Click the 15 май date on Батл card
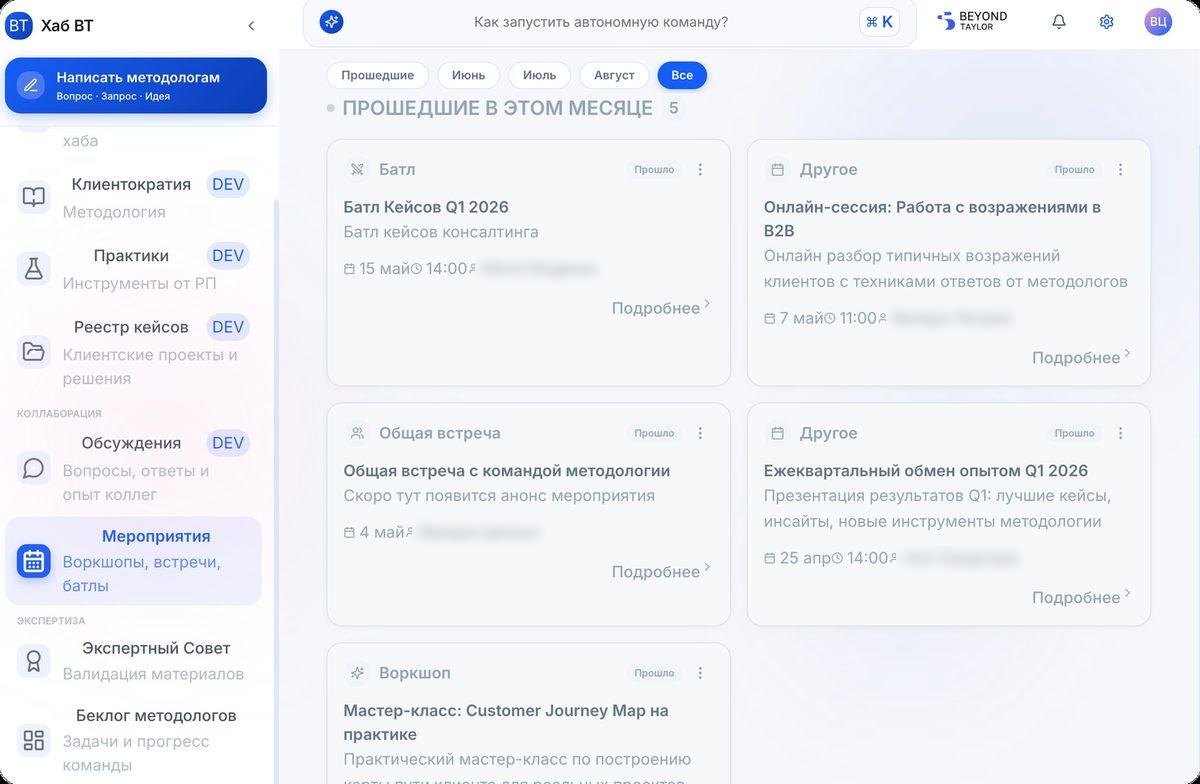Viewport: 1200px width, 784px height. click(385, 268)
